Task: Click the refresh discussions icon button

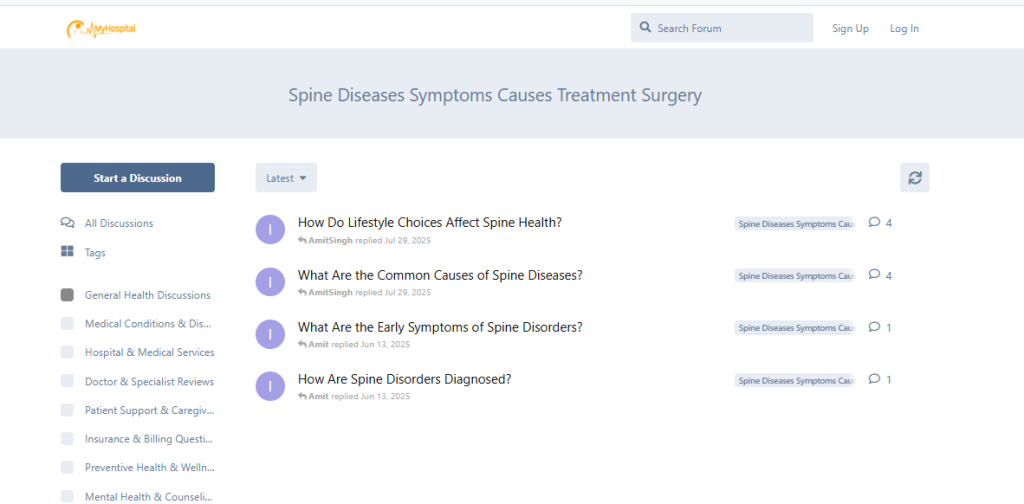Action: tap(914, 178)
